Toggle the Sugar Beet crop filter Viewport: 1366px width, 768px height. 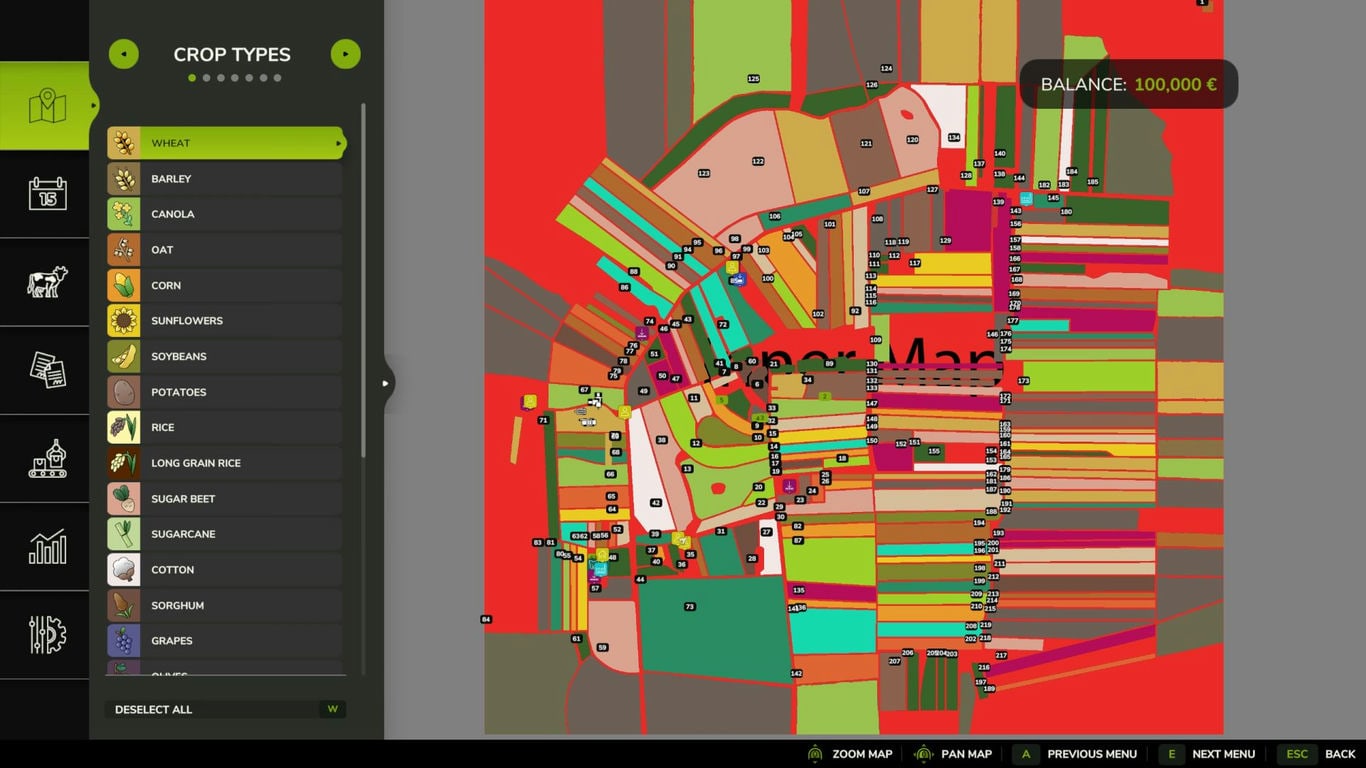point(226,499)
